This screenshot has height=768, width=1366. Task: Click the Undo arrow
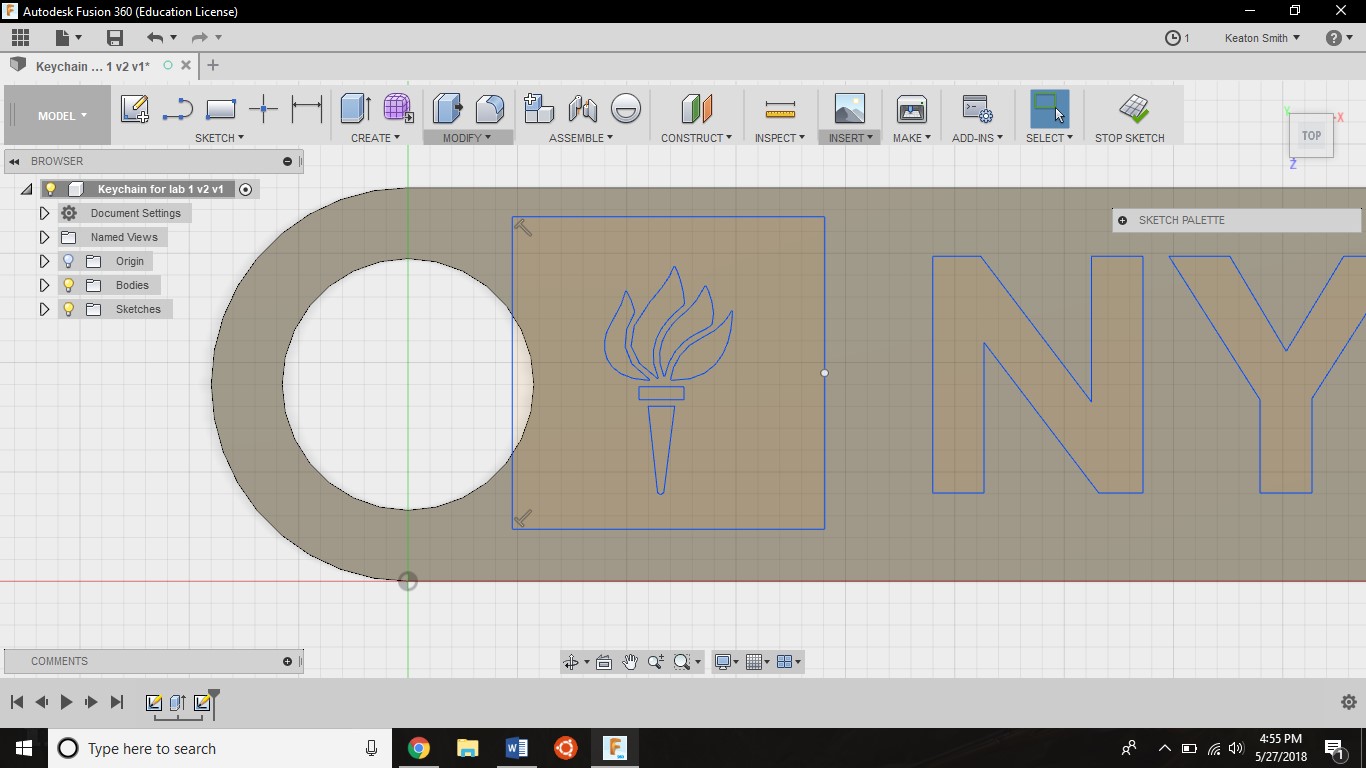(x=154, y=38)
